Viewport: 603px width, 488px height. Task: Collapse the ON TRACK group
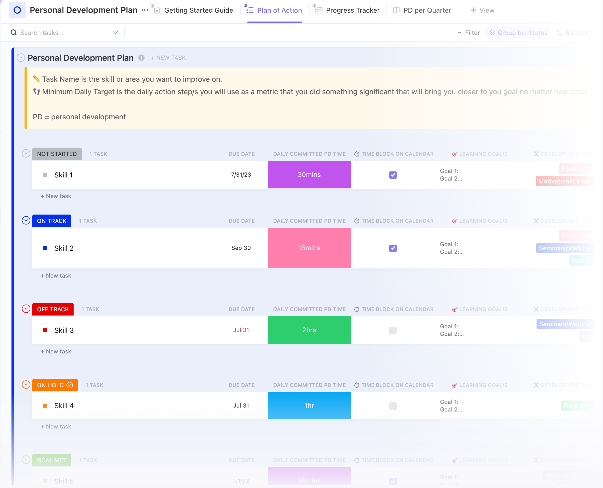click(x=26, y=220)
